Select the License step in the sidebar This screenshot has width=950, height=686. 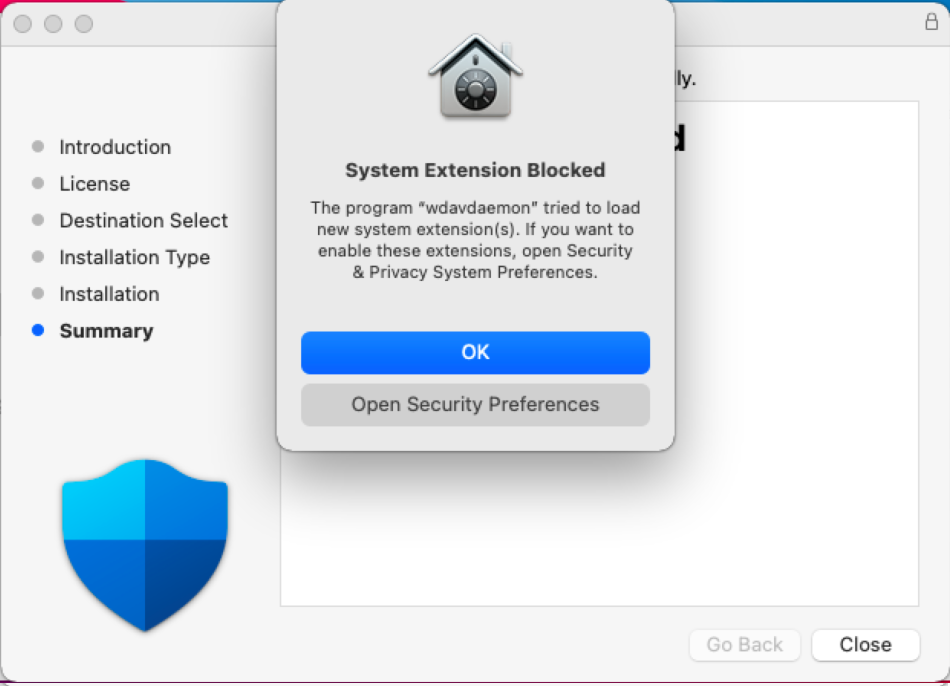coord(95,184)
